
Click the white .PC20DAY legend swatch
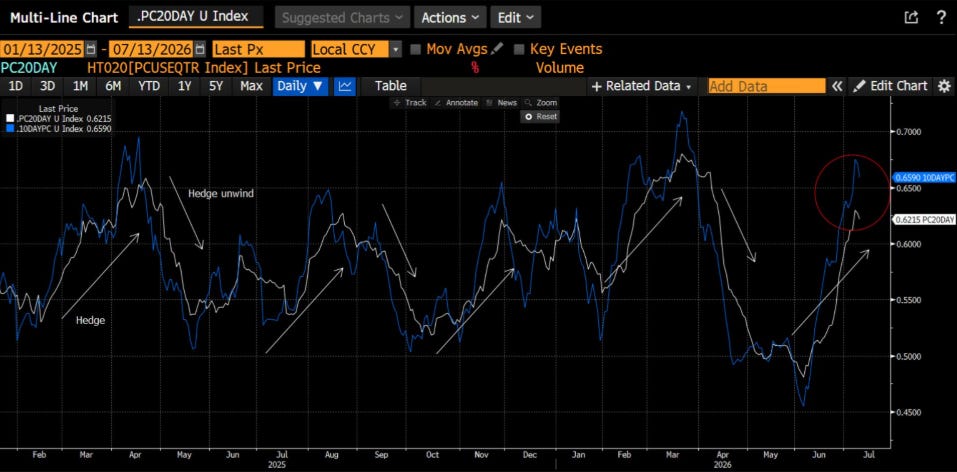[10, 119]
